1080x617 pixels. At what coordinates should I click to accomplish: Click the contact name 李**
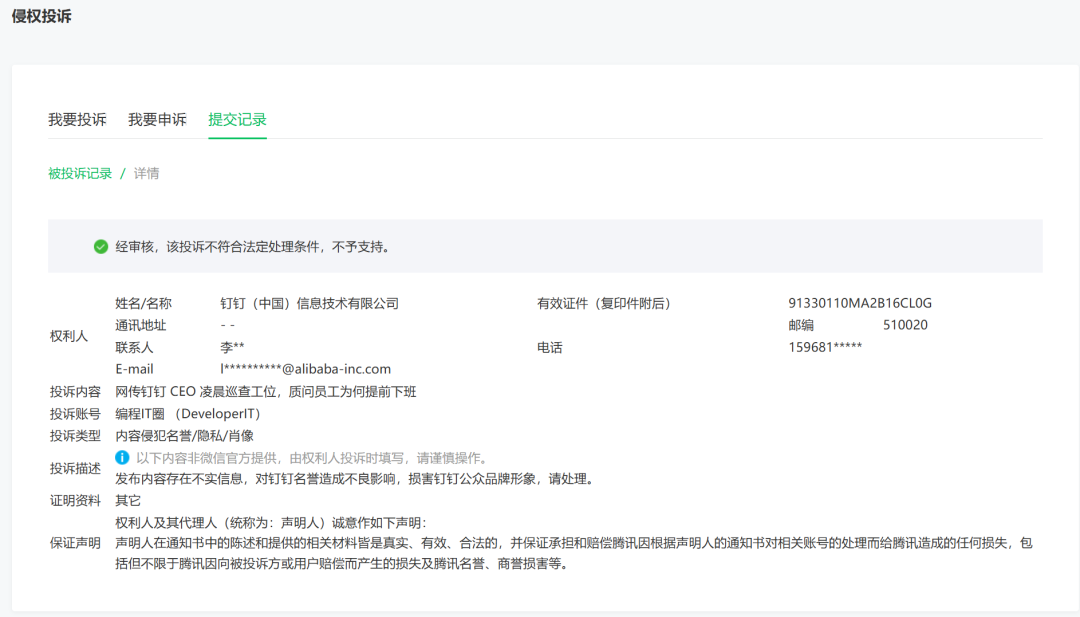click(232, 348)
